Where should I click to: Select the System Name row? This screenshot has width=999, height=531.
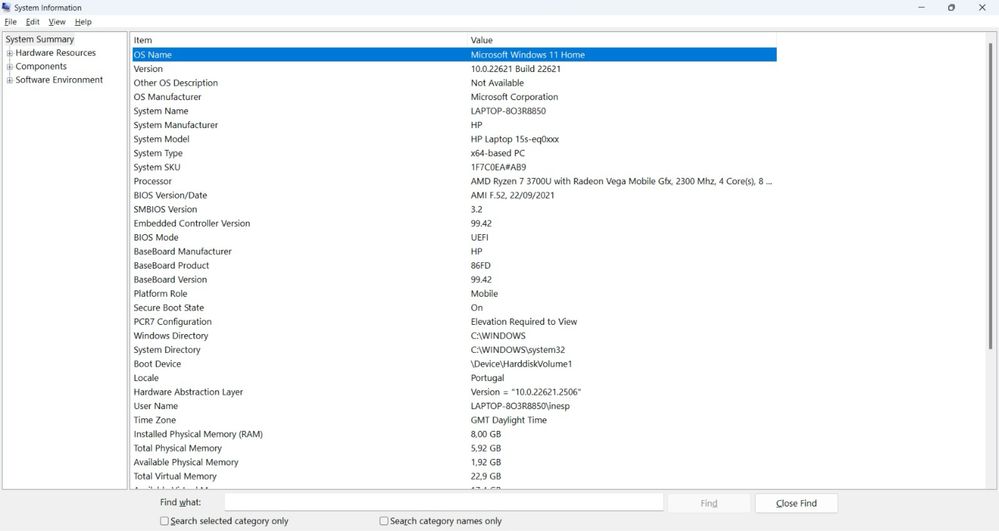(454, 111)
